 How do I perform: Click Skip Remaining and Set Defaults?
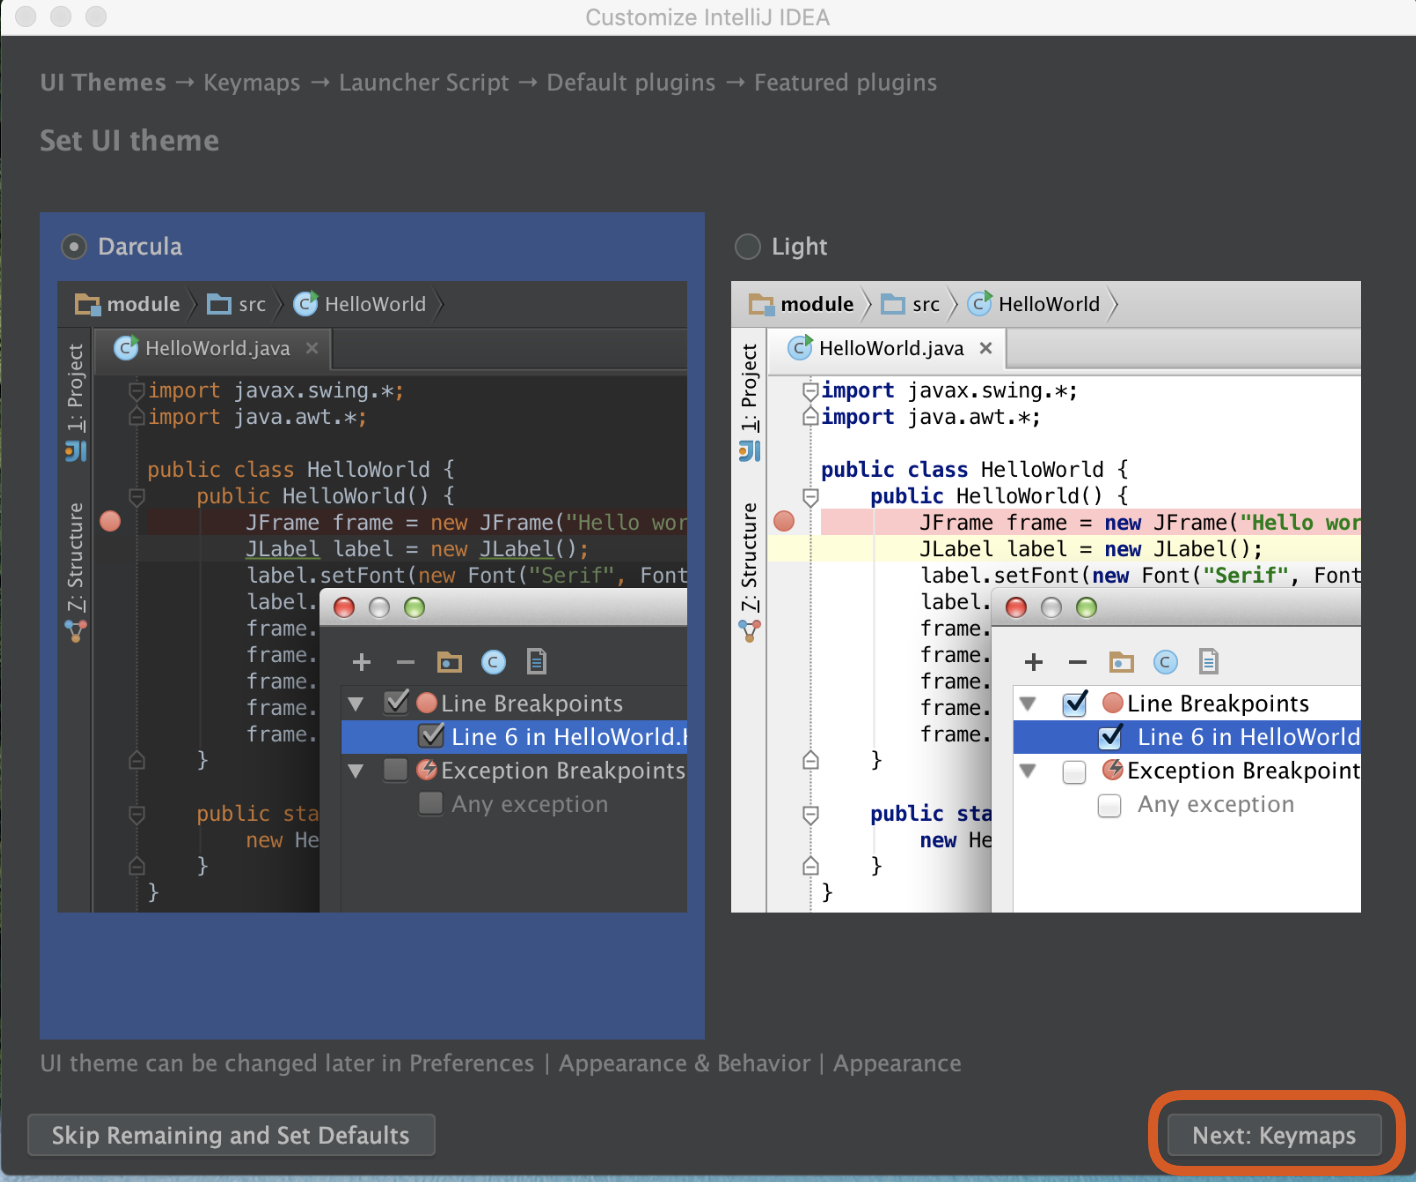231,1136
